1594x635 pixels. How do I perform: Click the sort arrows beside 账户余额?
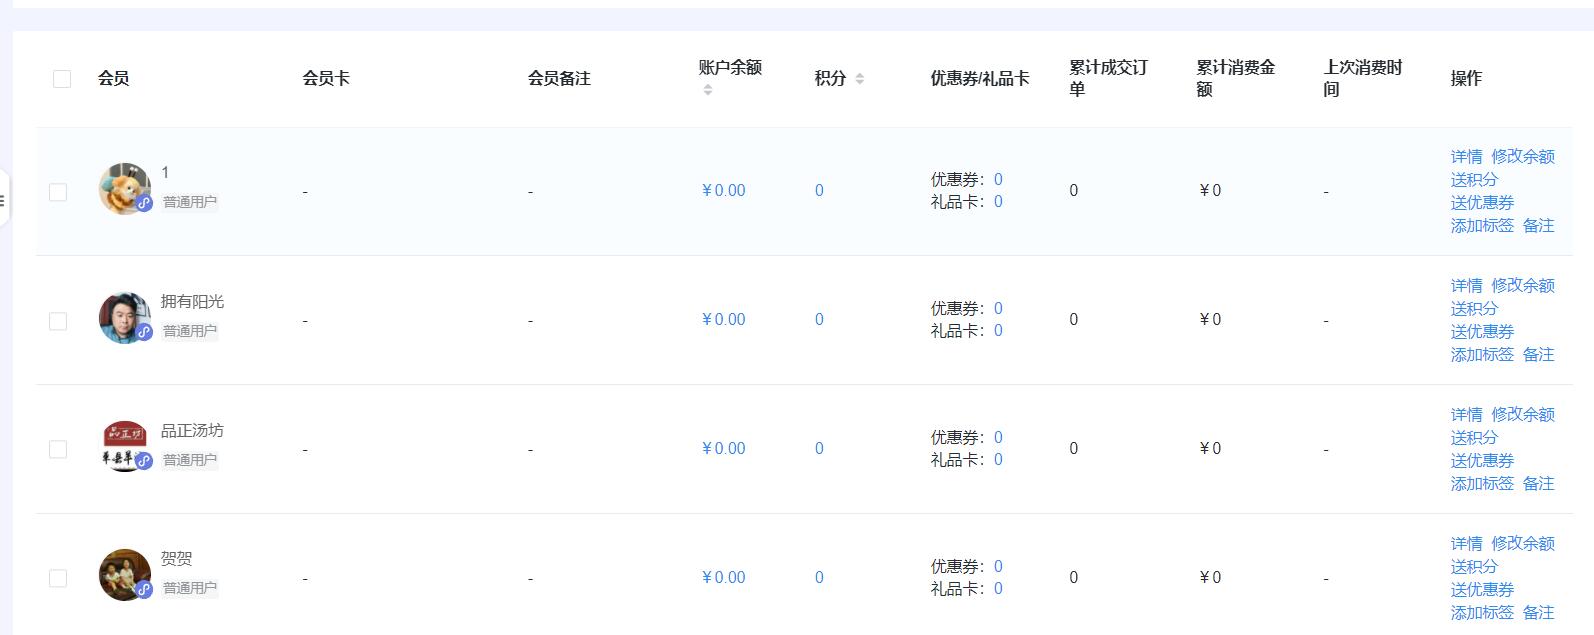[x=708, y=90]
